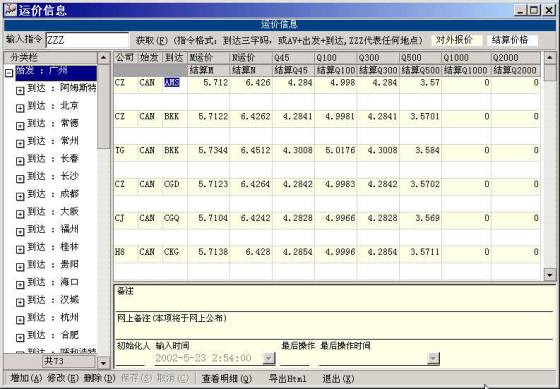Click the 输入指令 input field
Screen dimensions: 560x389
tap(87, 40)
